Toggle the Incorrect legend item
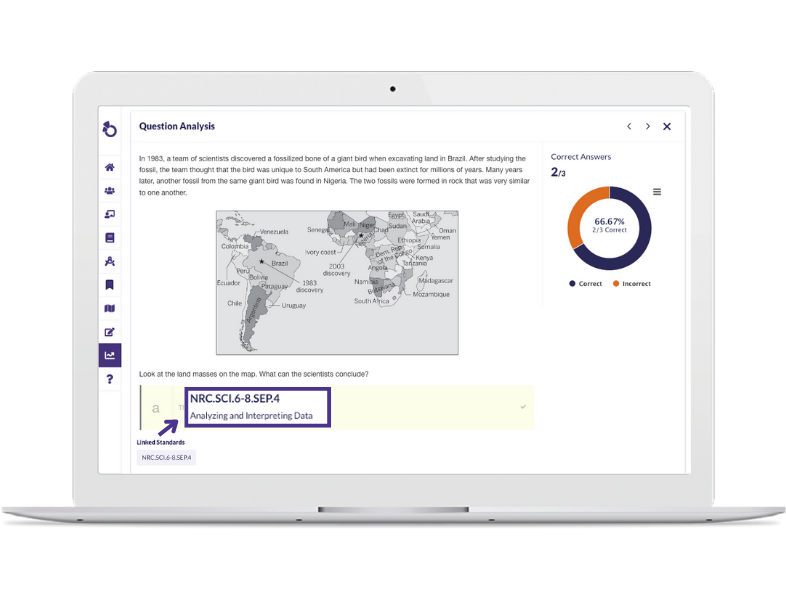 tap(630, 284)
